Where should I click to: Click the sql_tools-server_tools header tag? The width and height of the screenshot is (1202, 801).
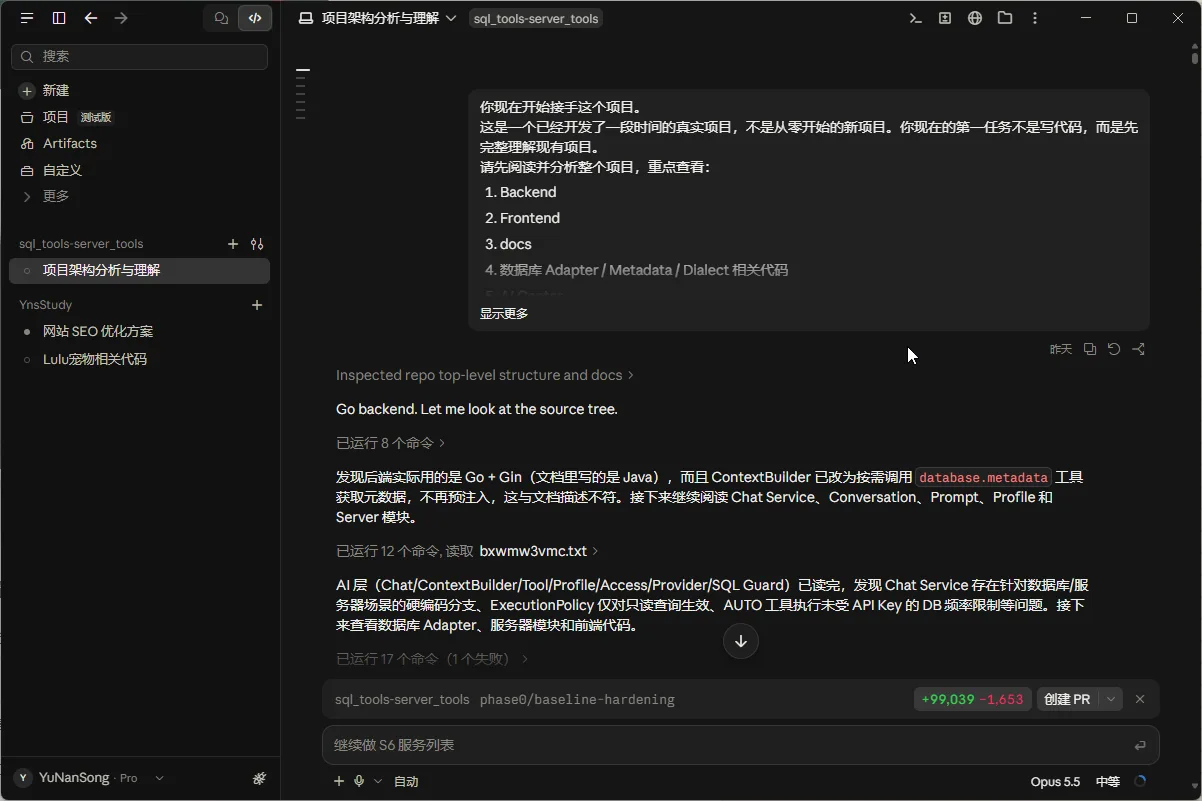[536, 18]
